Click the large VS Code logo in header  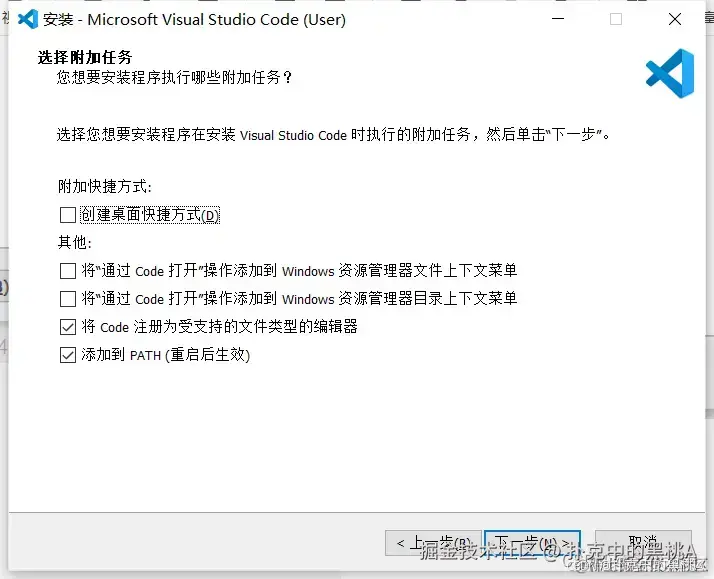670,73
